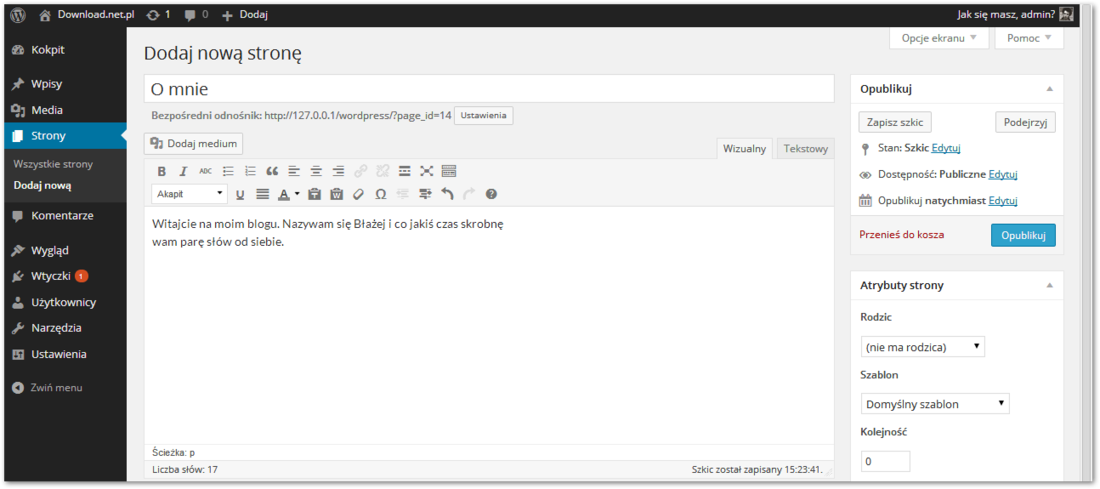
Task: Click the Podejrzyj preview button
Action: point(1026,122)
